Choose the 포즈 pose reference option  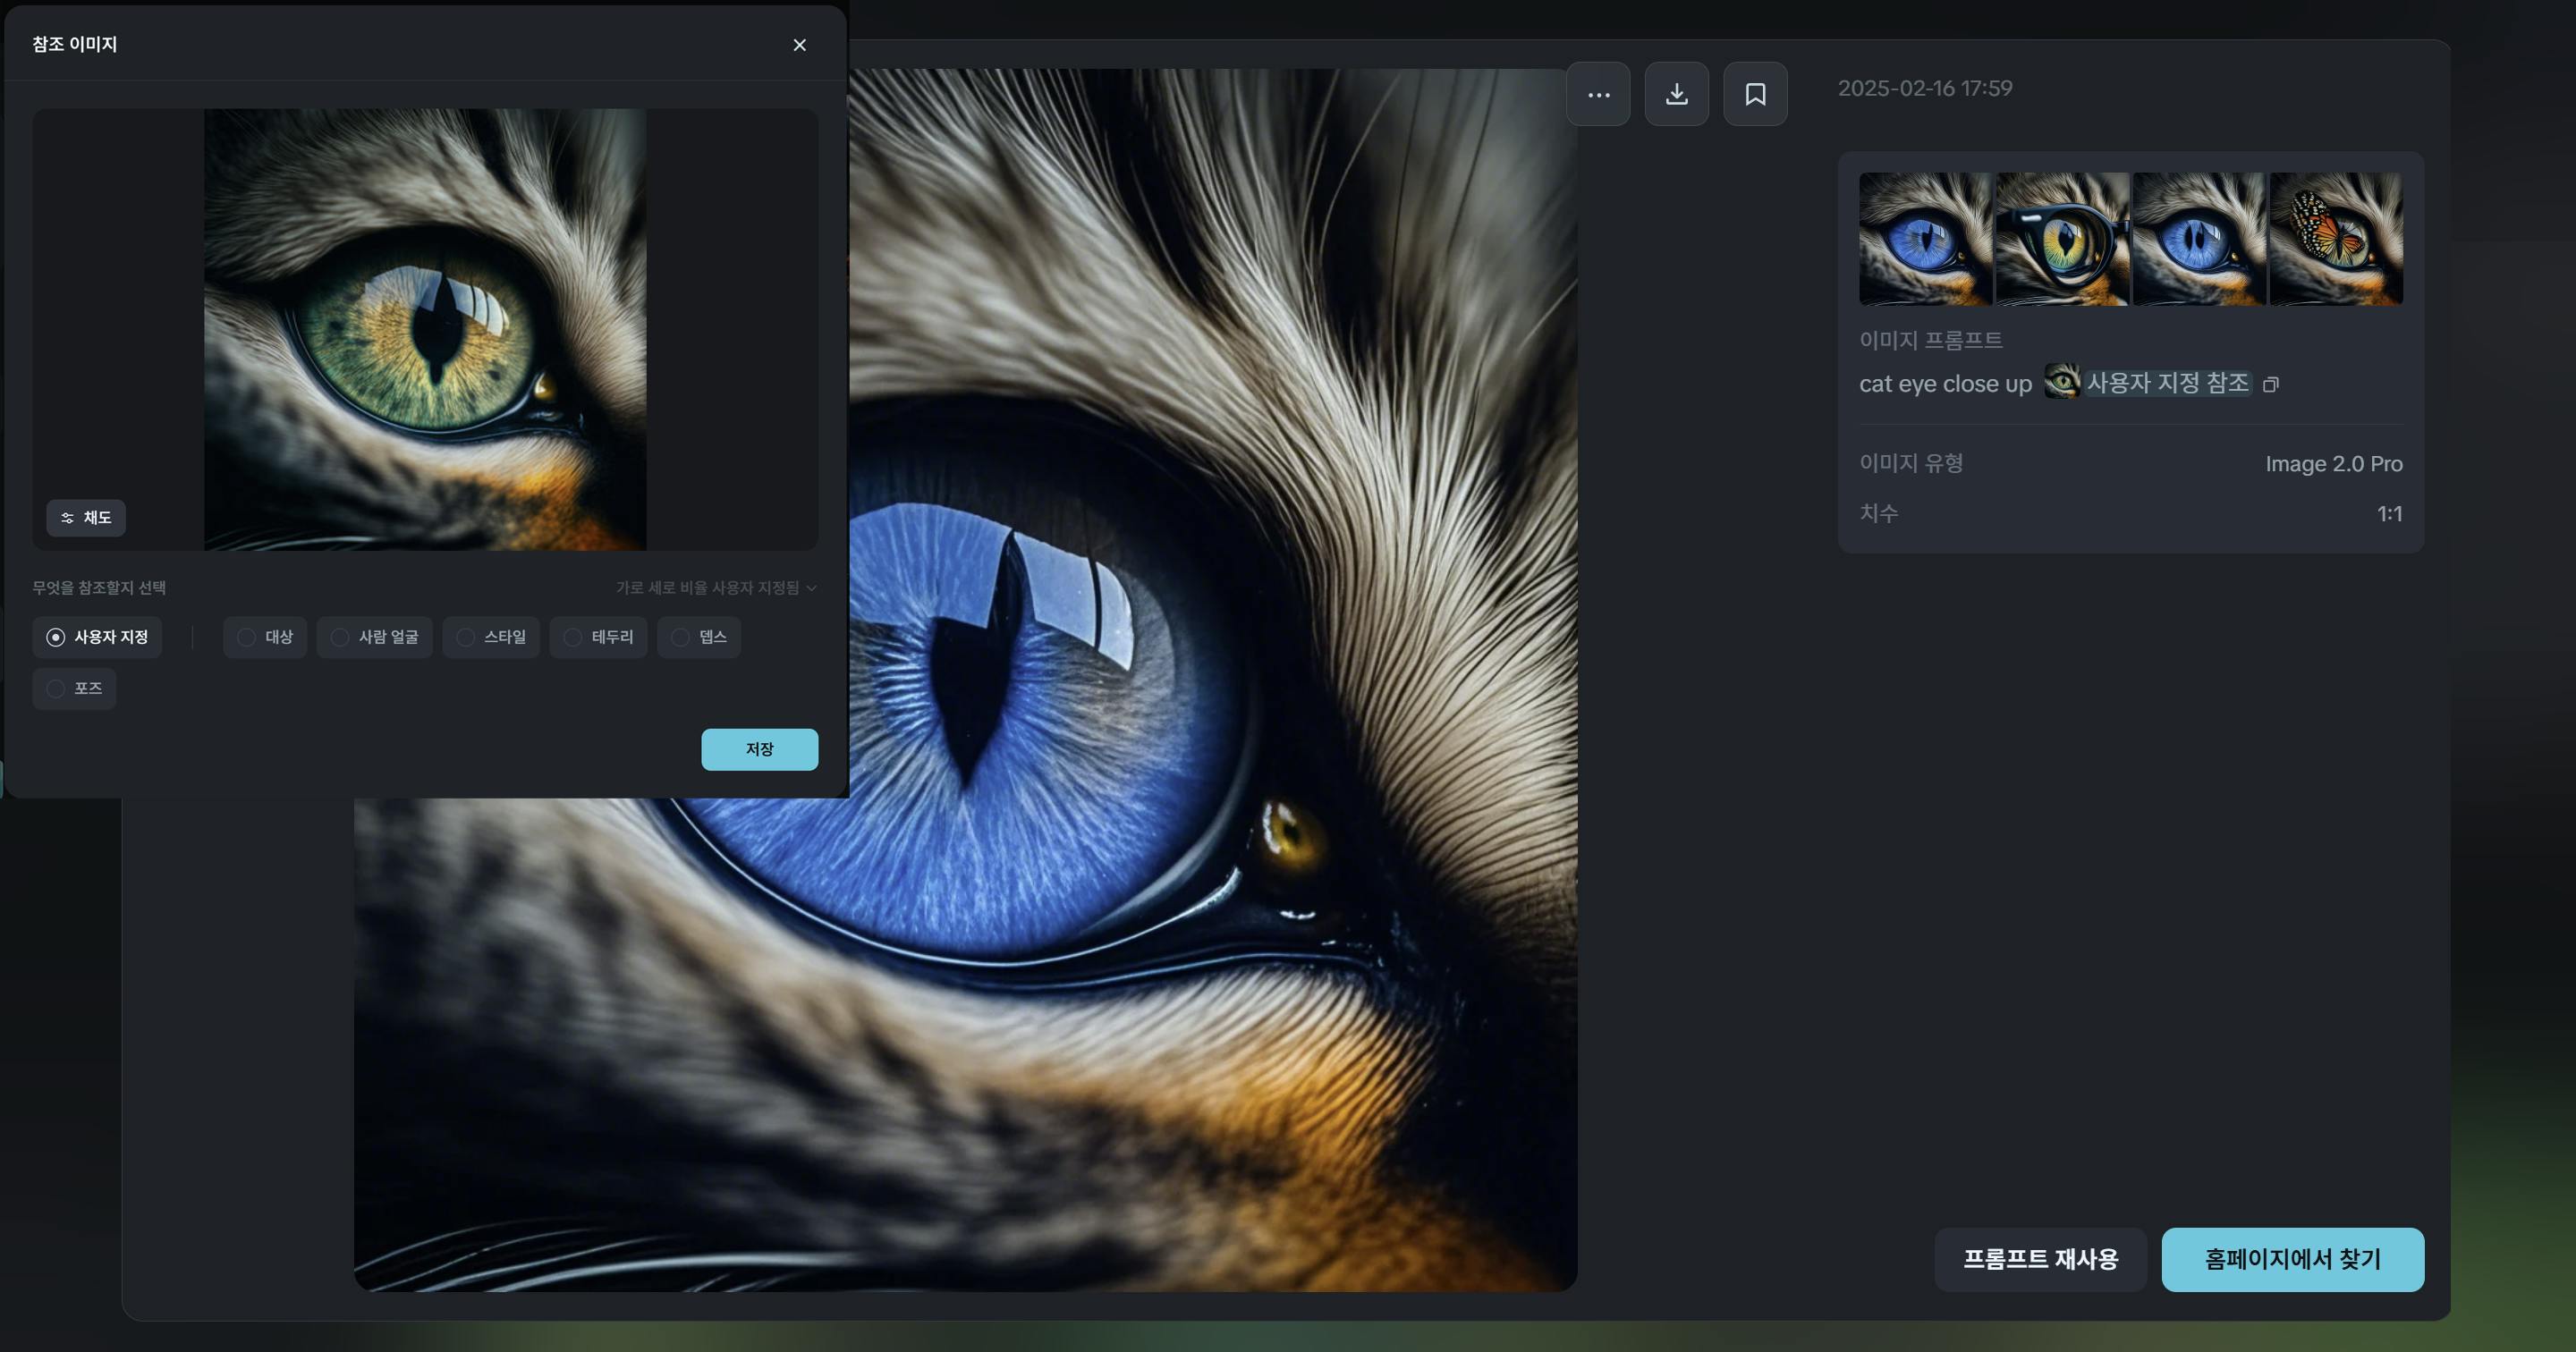click(74, 689)
